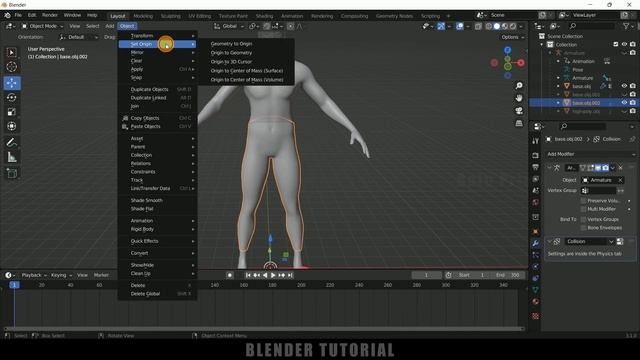Click the blue Z axis gizmo handle

(507, 50)
